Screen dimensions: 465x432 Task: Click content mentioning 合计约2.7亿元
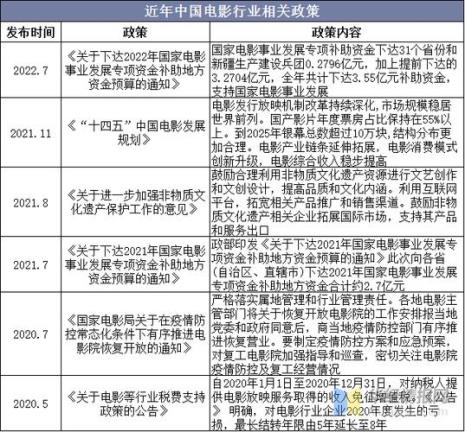[334, 265]
